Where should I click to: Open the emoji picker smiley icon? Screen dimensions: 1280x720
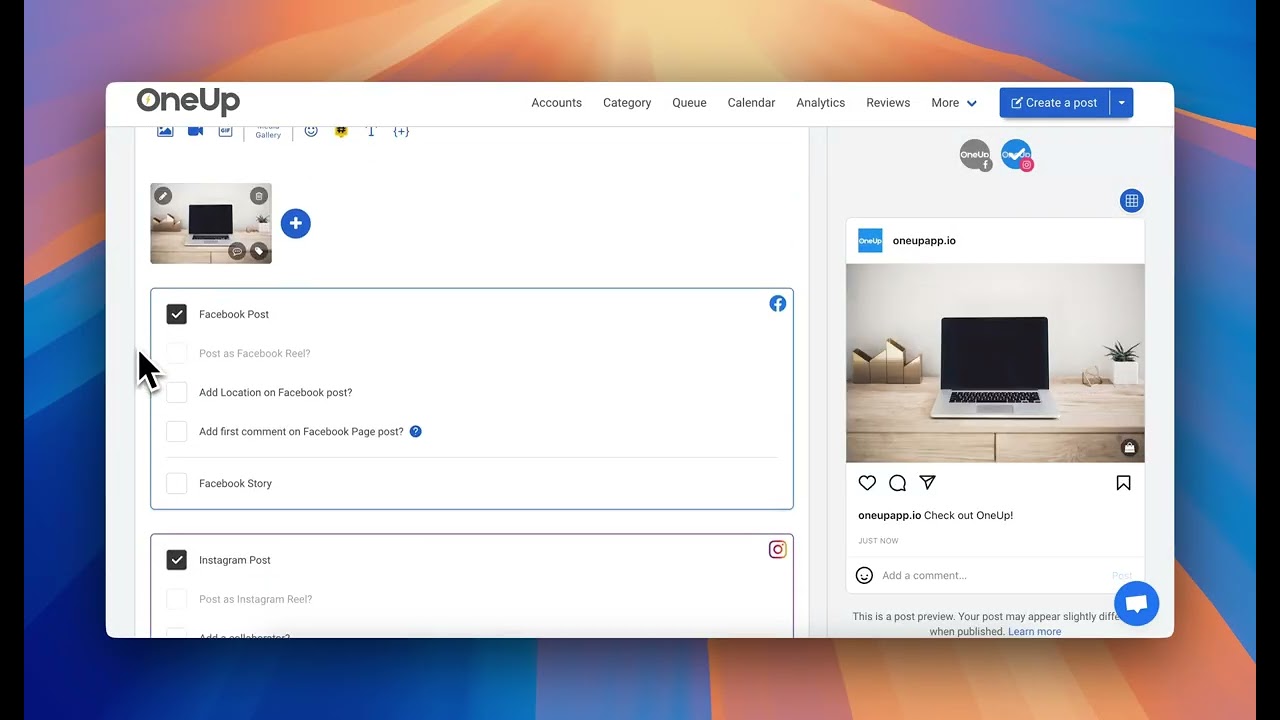[311, 131]
